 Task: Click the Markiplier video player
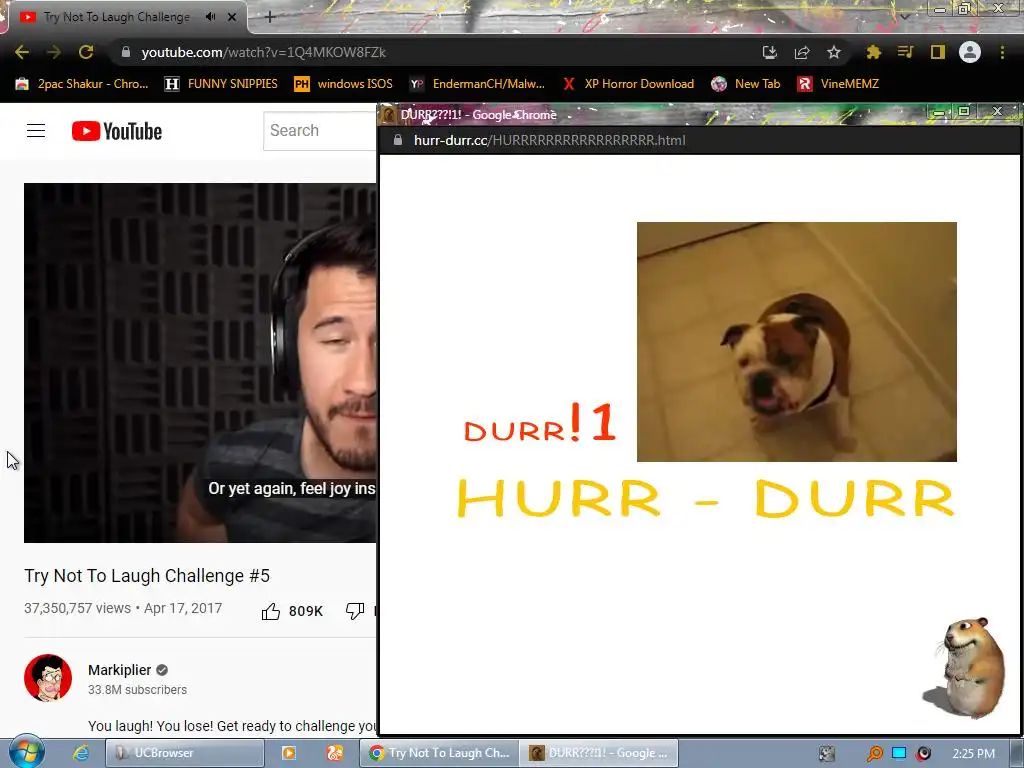coord(200,362)
